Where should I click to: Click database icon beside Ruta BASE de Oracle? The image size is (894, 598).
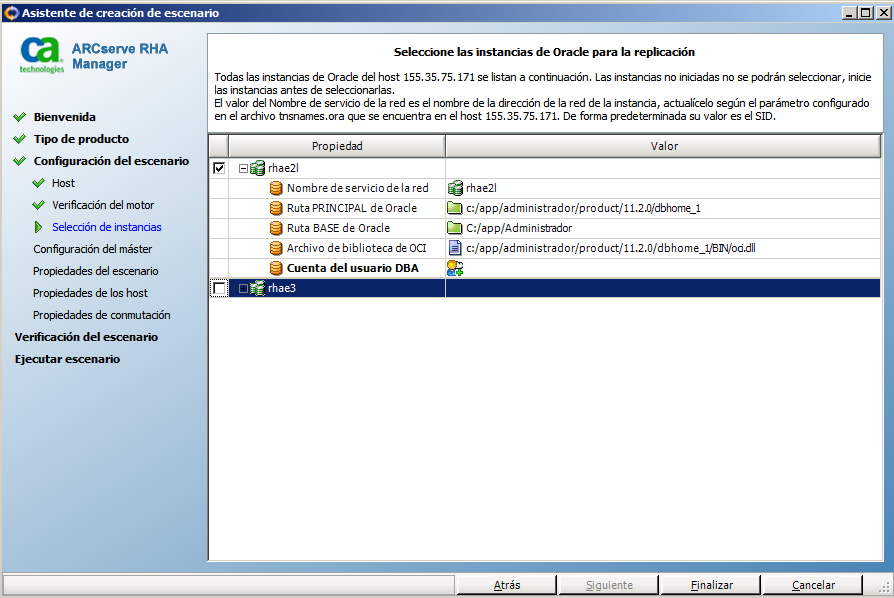point(276,228)
